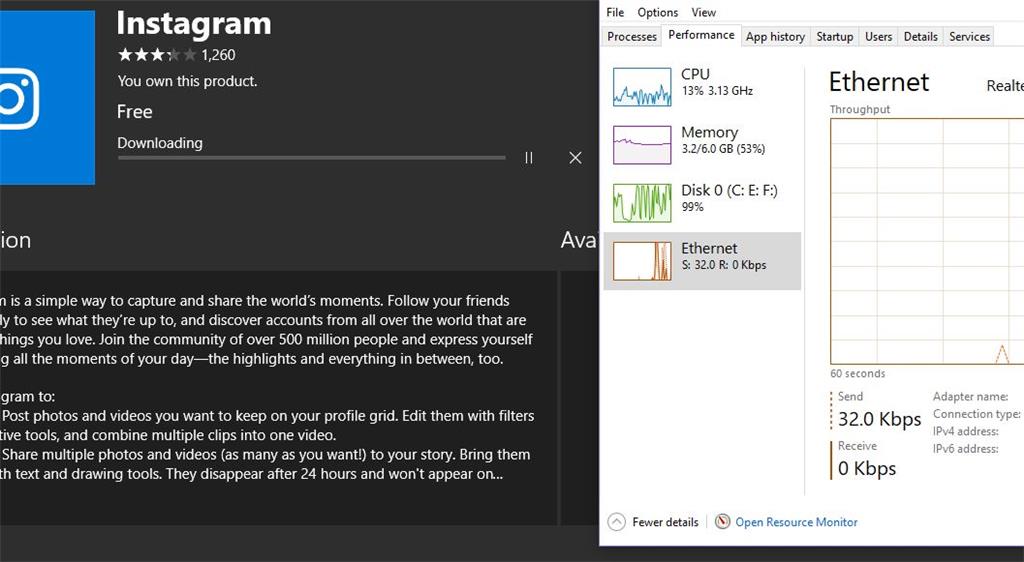Switch to the App history tab
Image resolution: width=1024 pixels, height=562 pixels.
(x=775, y=37)
